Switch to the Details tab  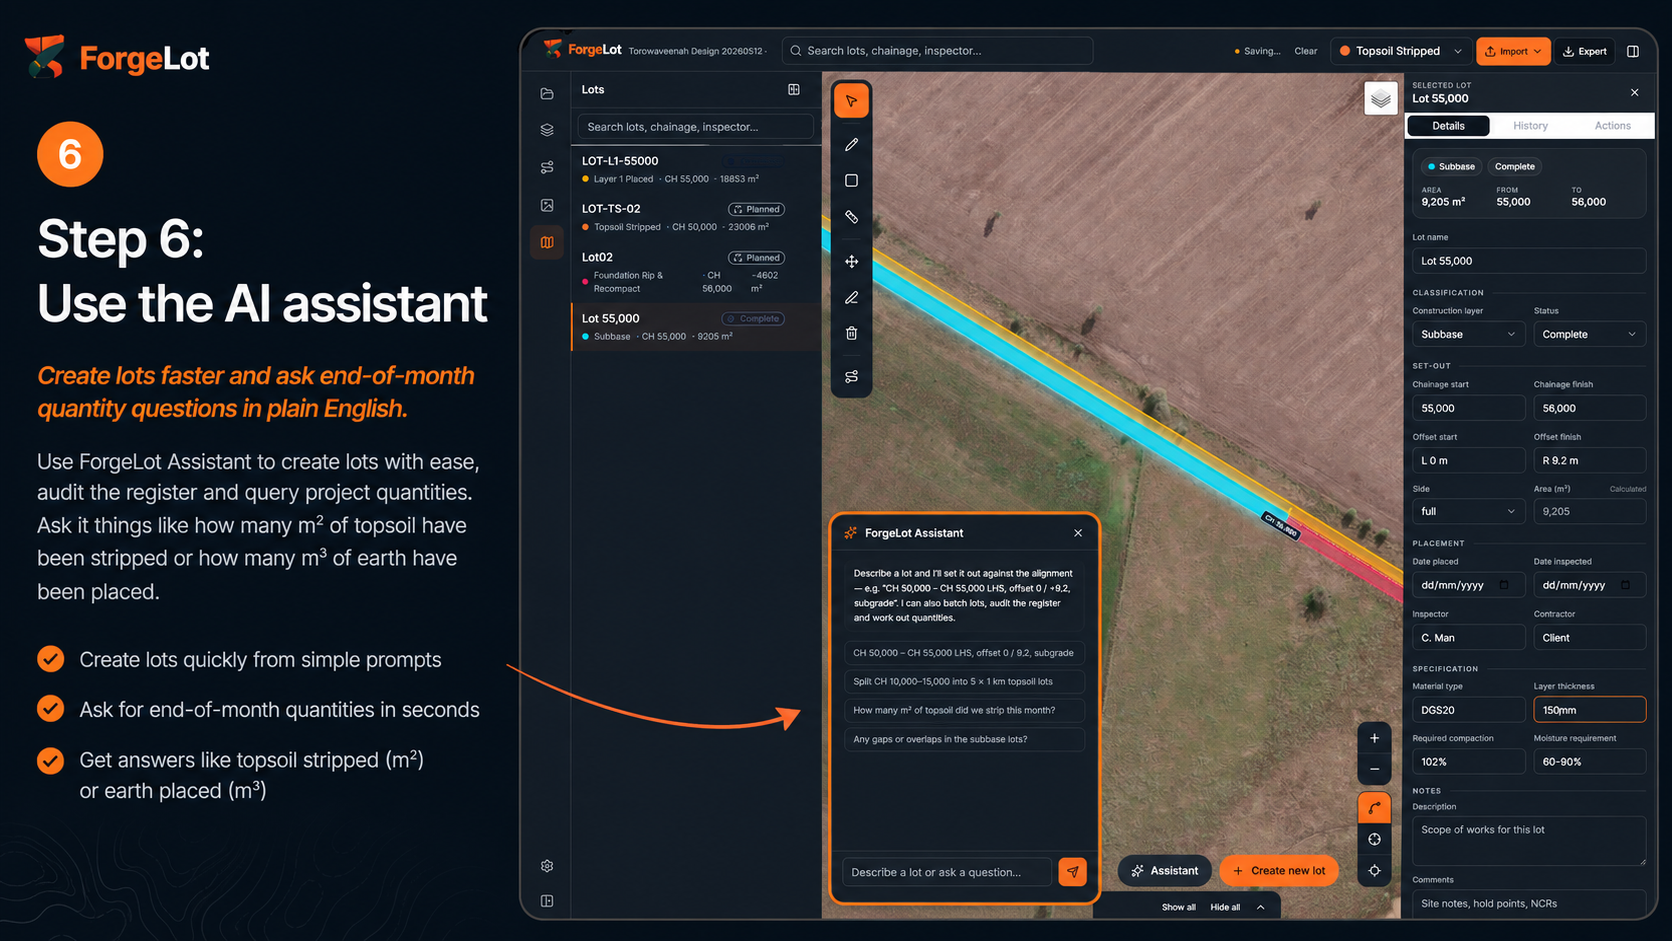point(1448,126)
